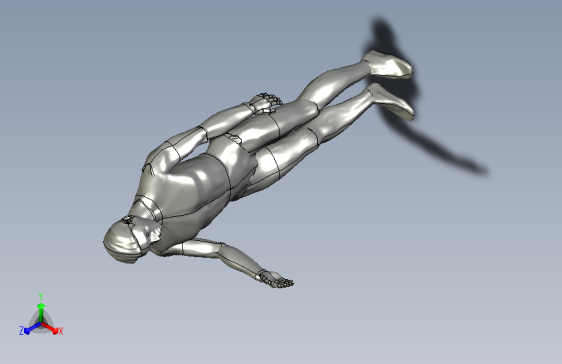Click the blue Z axis arrow of the triad
Image resolution: width=562 pixels, height=364 pixels.
point(33,328)
